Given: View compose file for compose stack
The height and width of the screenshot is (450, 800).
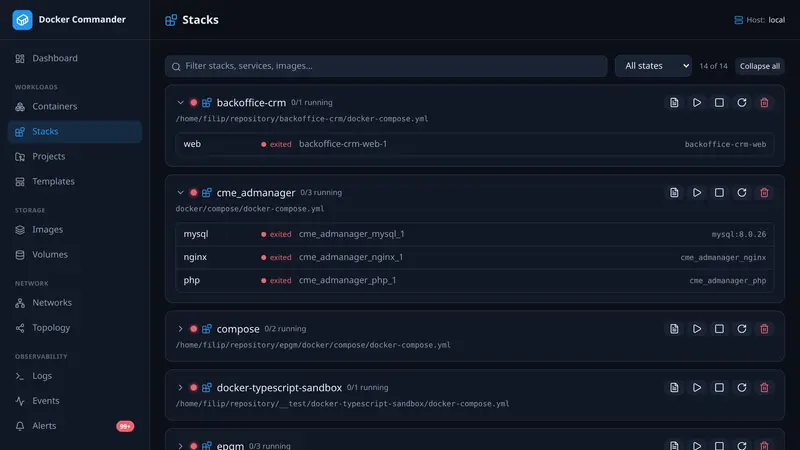Looking at the screenshot, I should click(674, 329).
